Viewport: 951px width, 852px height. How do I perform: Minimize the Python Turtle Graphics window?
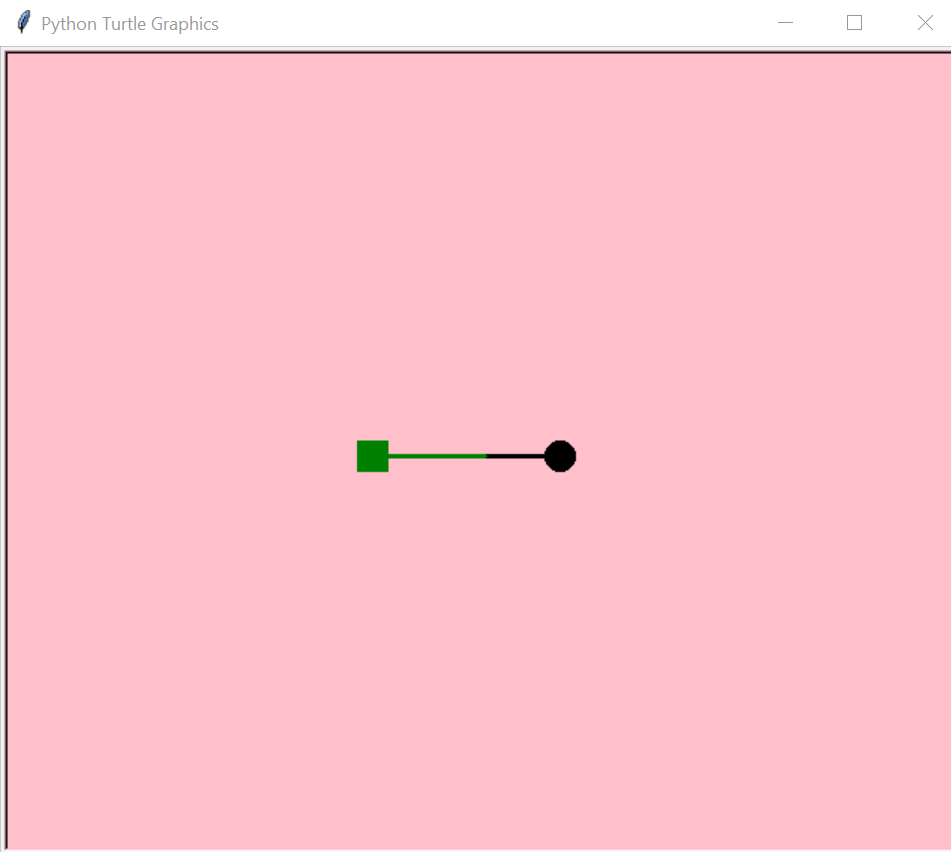785,23
